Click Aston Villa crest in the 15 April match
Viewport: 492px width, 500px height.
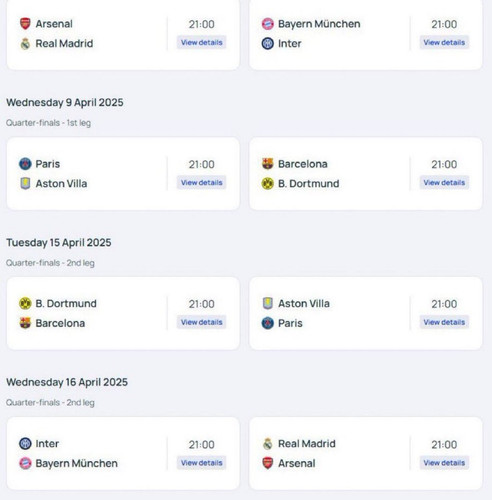coord(268,303)
